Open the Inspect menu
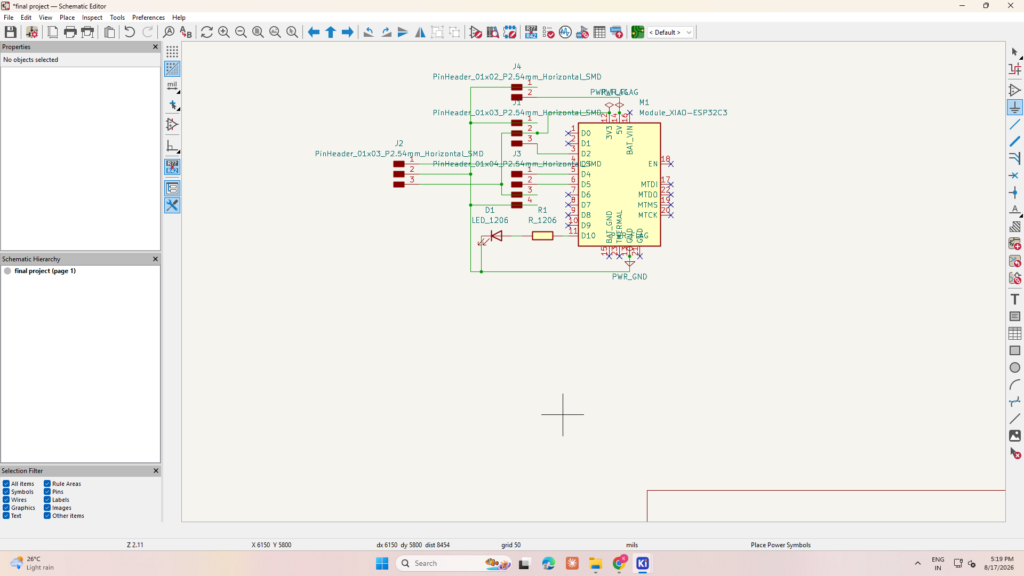 92,18
